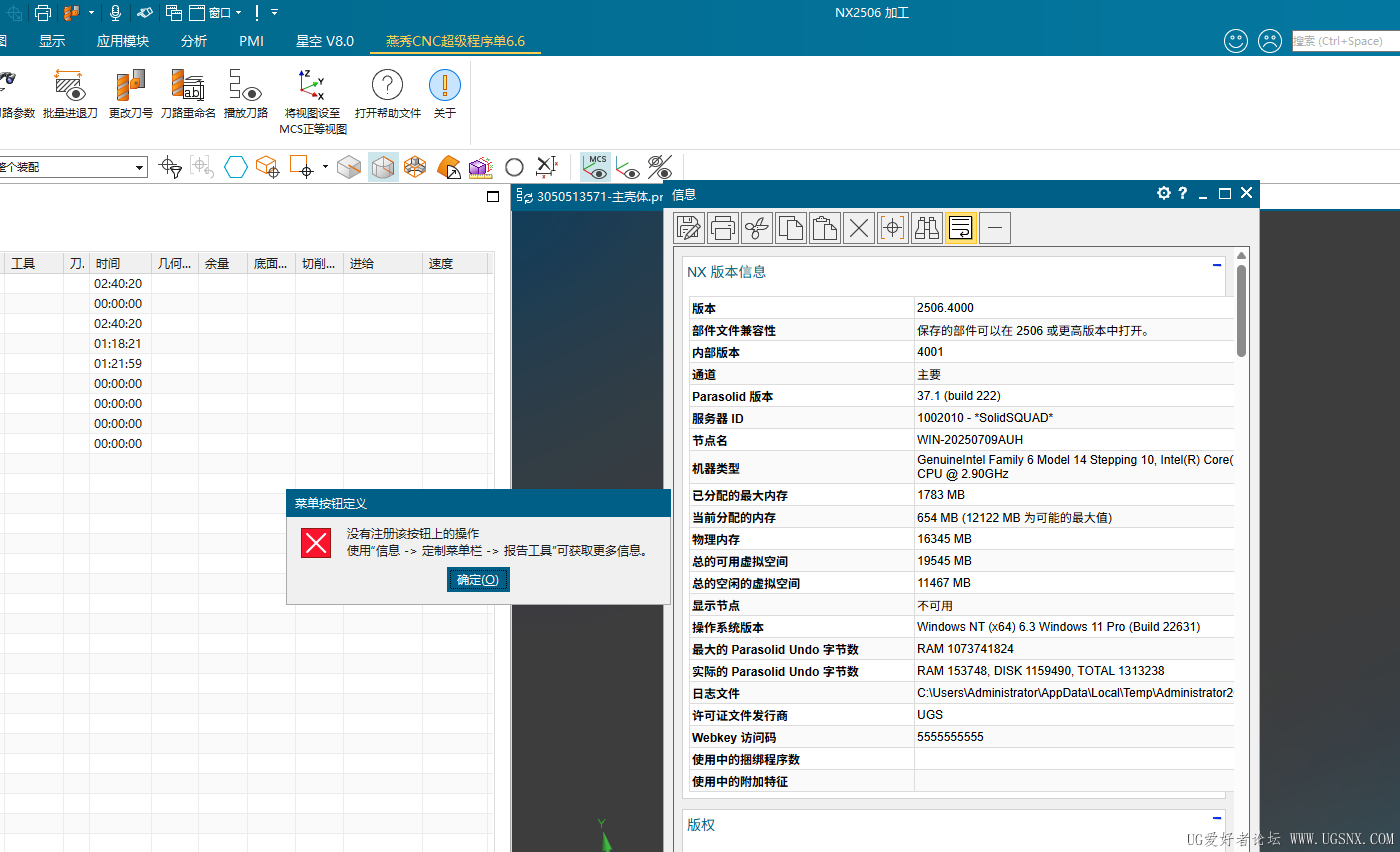Click the binoculars find icon in 信息 window

[x=927, y=229]
